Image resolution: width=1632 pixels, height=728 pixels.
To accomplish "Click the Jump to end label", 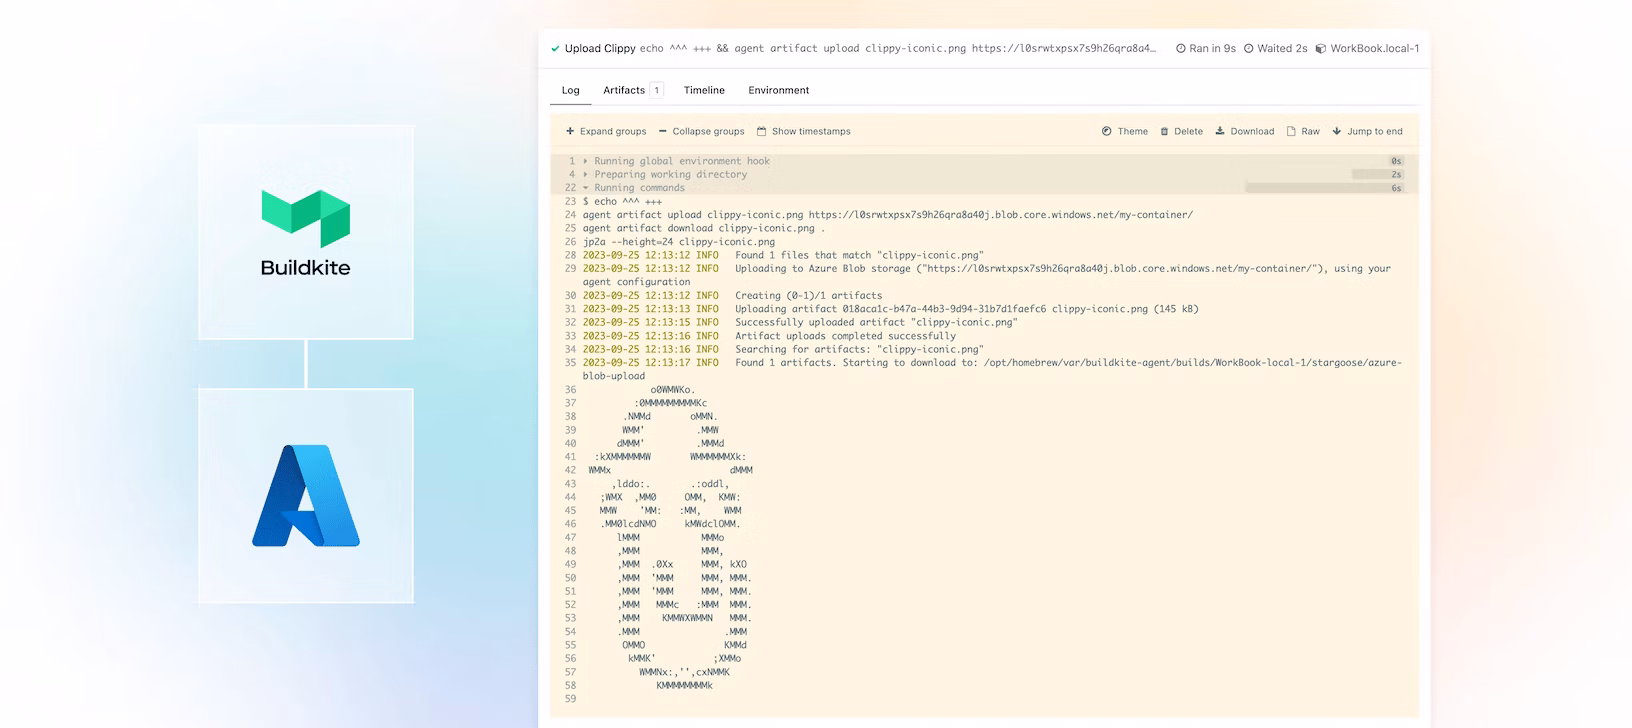I will [x=1375, y=131].
